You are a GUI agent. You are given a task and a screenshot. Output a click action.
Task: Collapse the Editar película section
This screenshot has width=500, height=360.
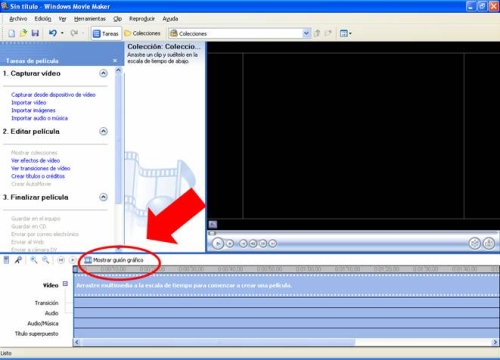click(x=104, y=131)
